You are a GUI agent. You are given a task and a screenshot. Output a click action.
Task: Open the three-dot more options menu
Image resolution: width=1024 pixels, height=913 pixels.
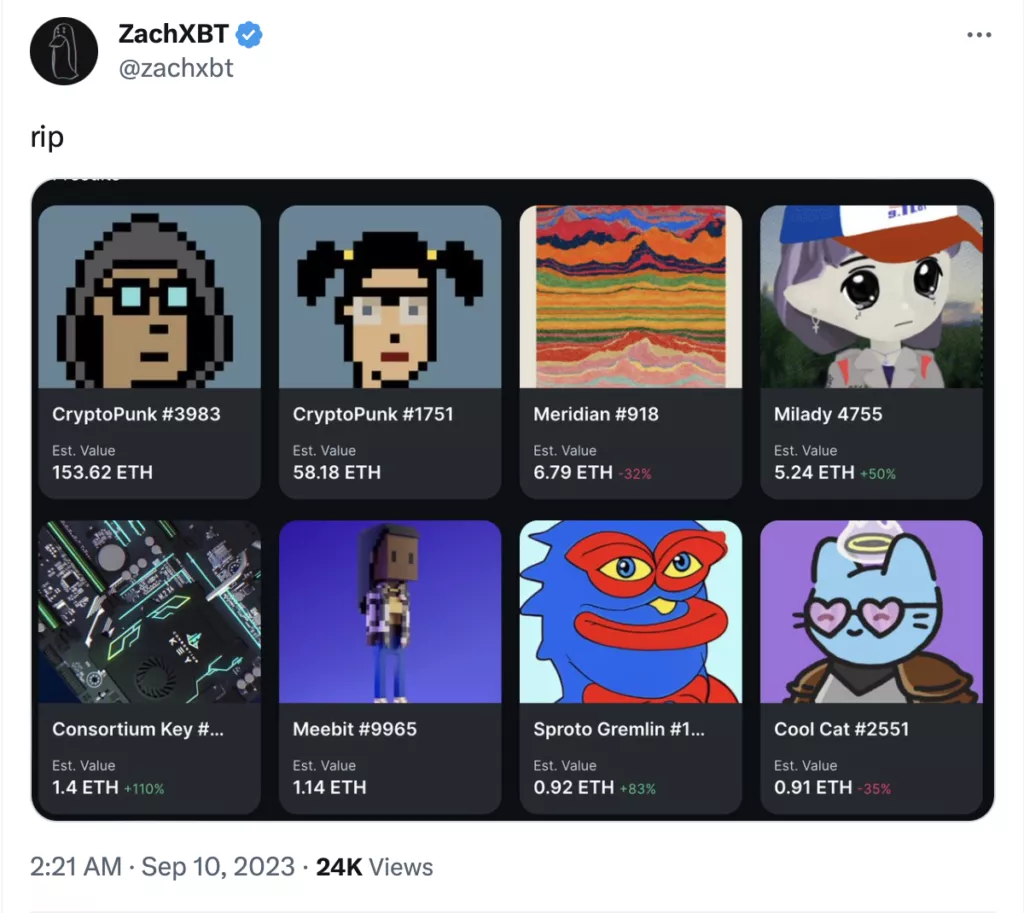[979, 35]
